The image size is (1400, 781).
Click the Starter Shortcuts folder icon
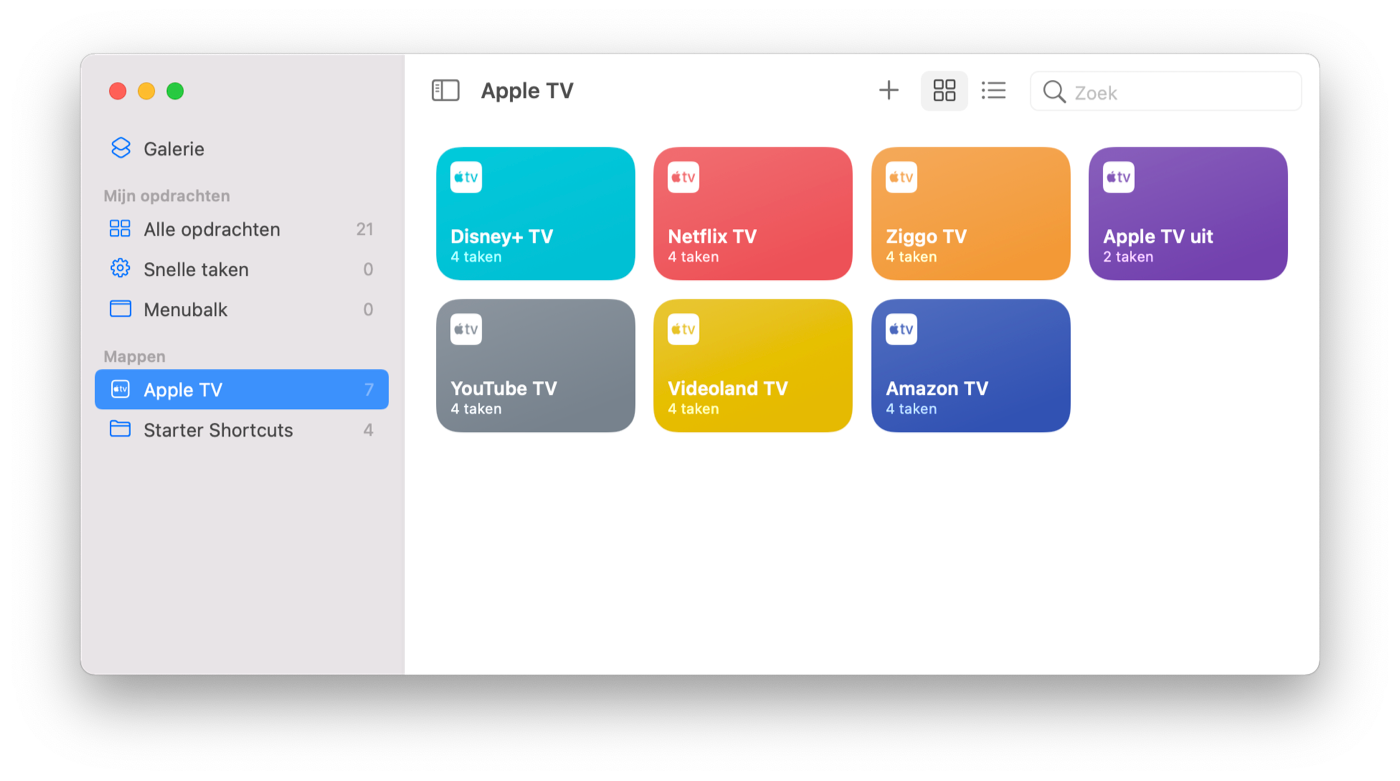[x=120, y=429]
